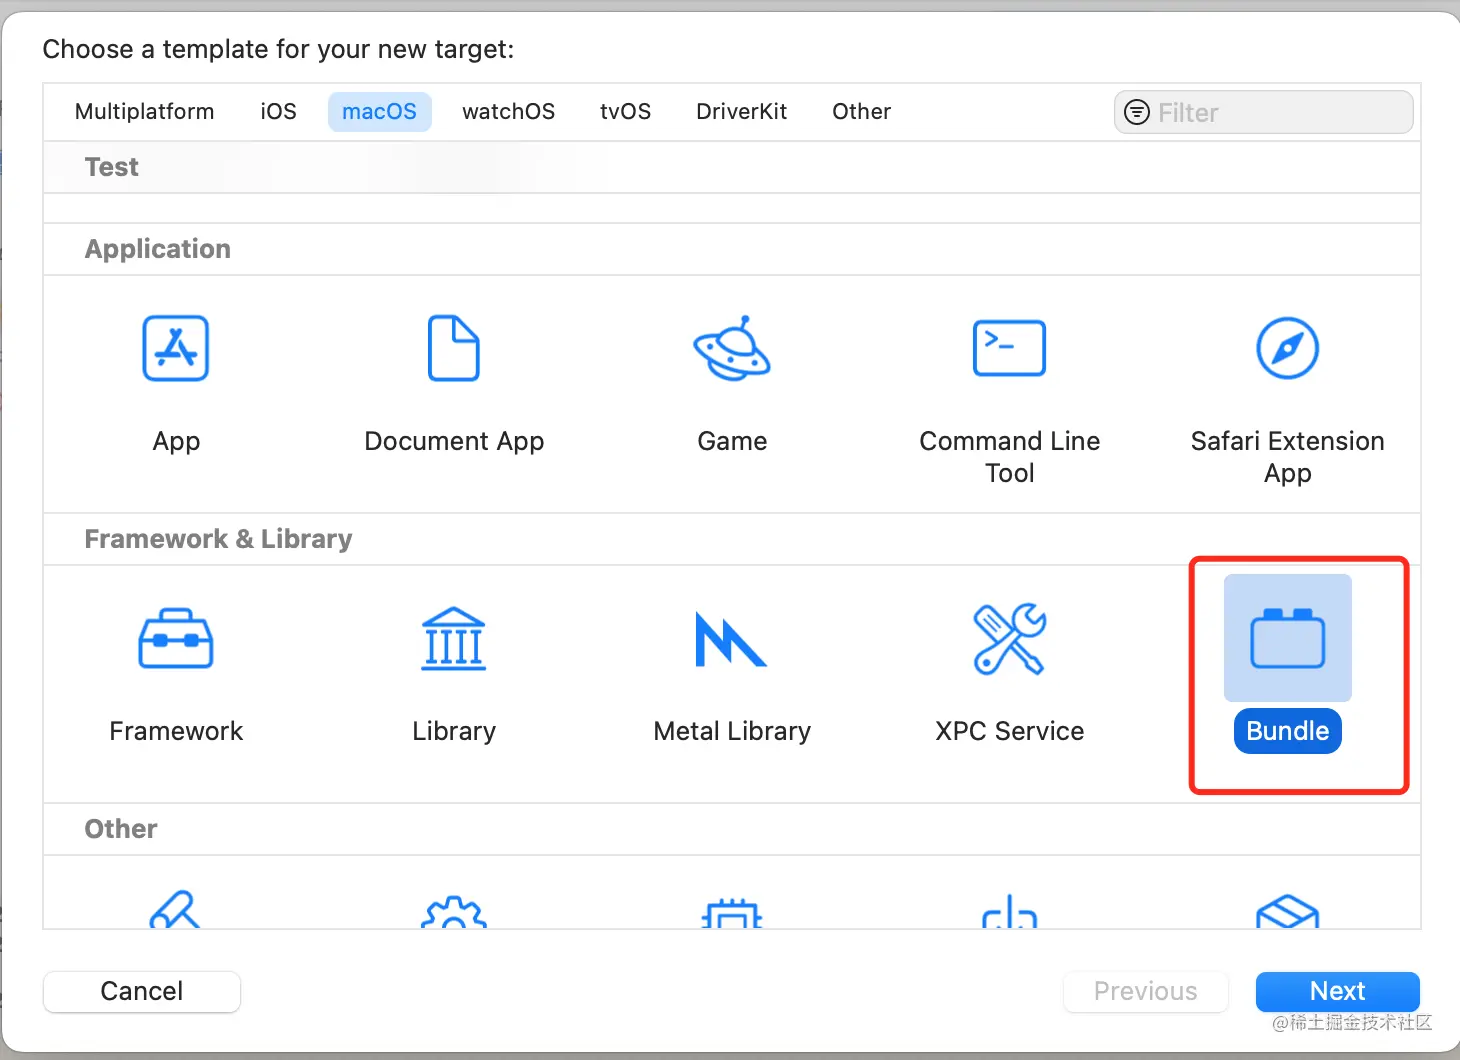Click the selected 'Bundle' label

(1288, 731)
